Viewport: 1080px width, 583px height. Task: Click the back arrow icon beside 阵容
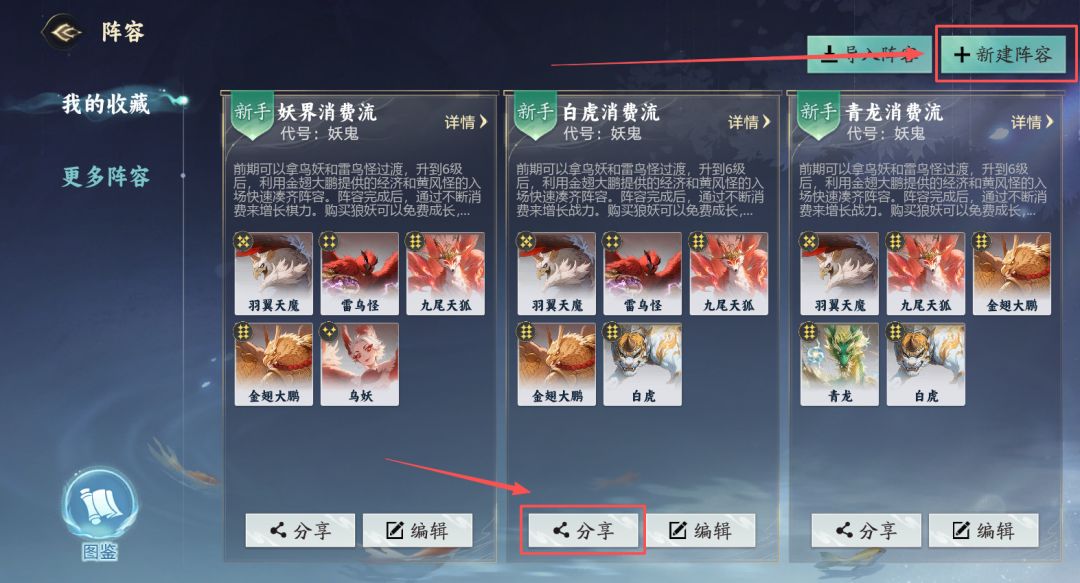[63, 32]
